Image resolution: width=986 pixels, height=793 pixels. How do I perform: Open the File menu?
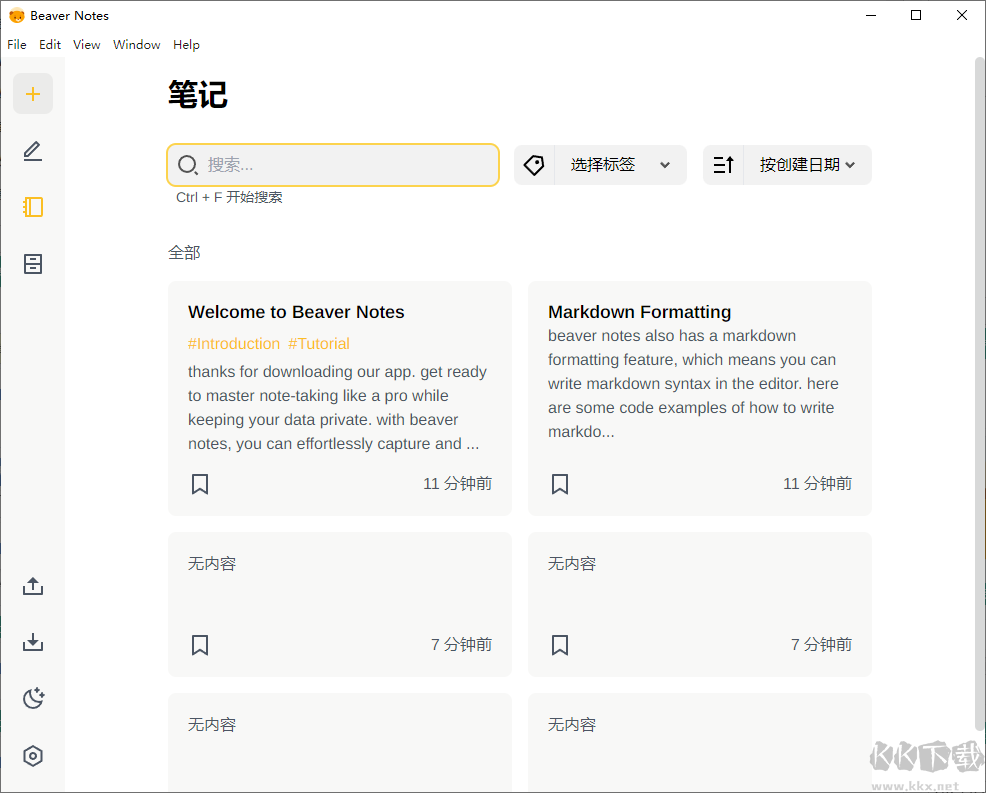click(x=17, y=45)
